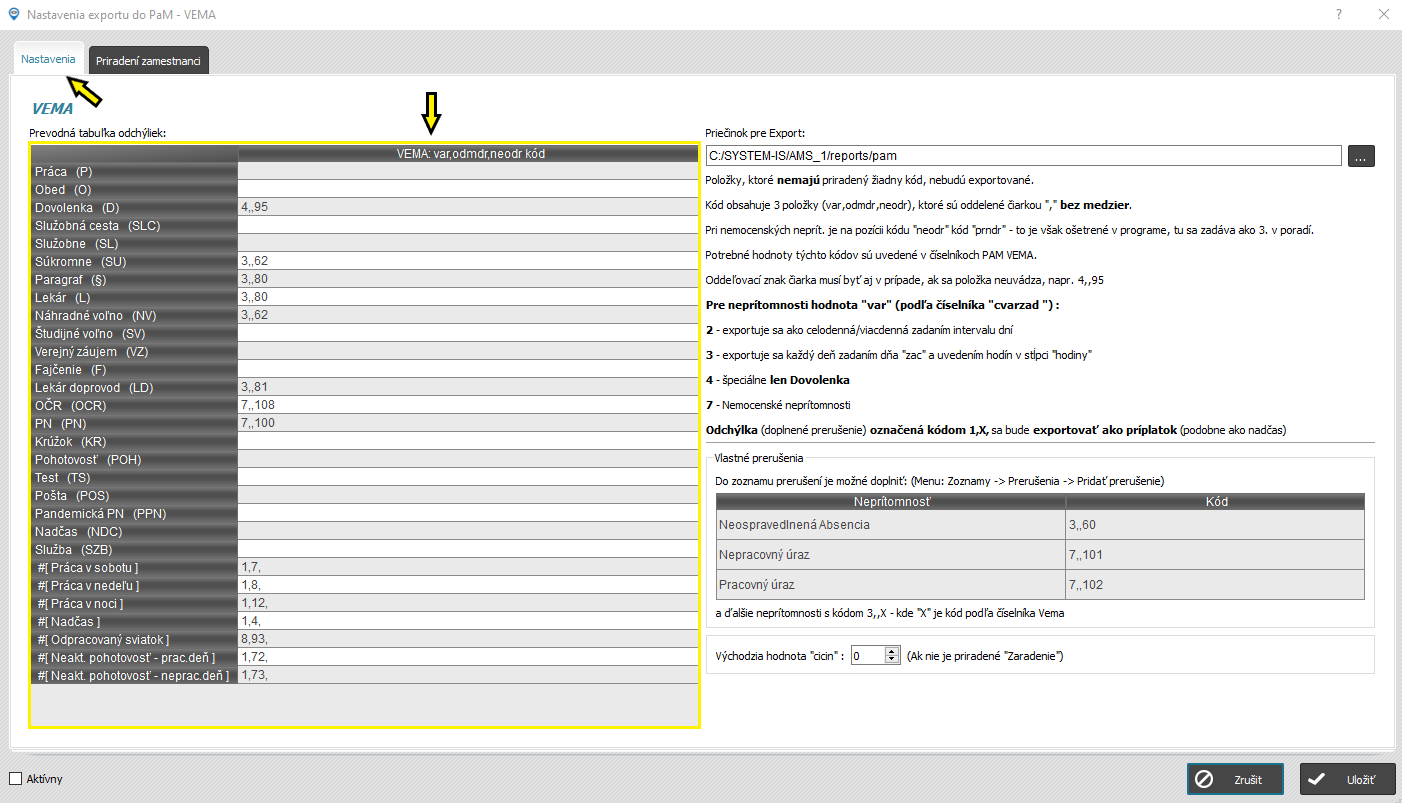Click the Pandemická PN (PPN) row label
Image resolution: width=1402 pixels, height=803 pixels.
(134, 513)
